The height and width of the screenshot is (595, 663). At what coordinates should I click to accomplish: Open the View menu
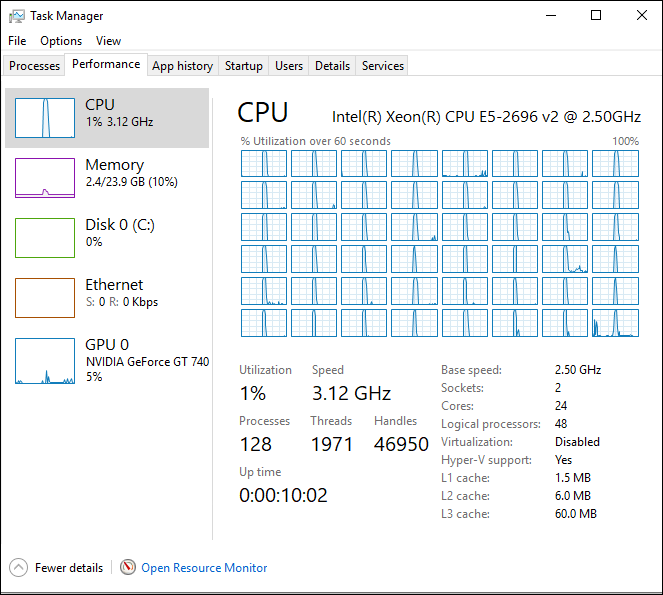[108, 41]
